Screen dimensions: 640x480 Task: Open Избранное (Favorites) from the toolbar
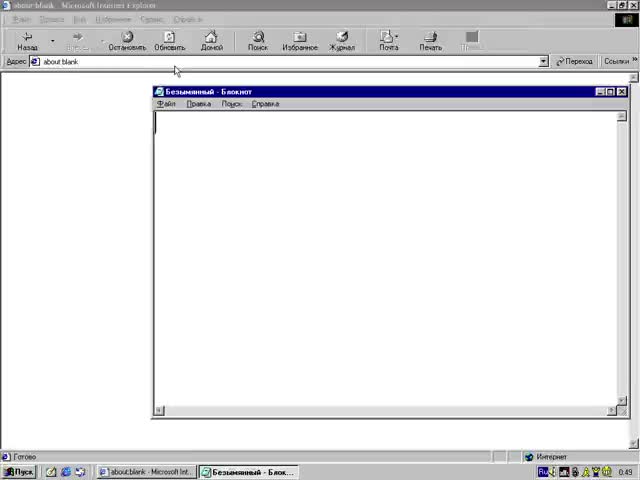tap(299, 41)
